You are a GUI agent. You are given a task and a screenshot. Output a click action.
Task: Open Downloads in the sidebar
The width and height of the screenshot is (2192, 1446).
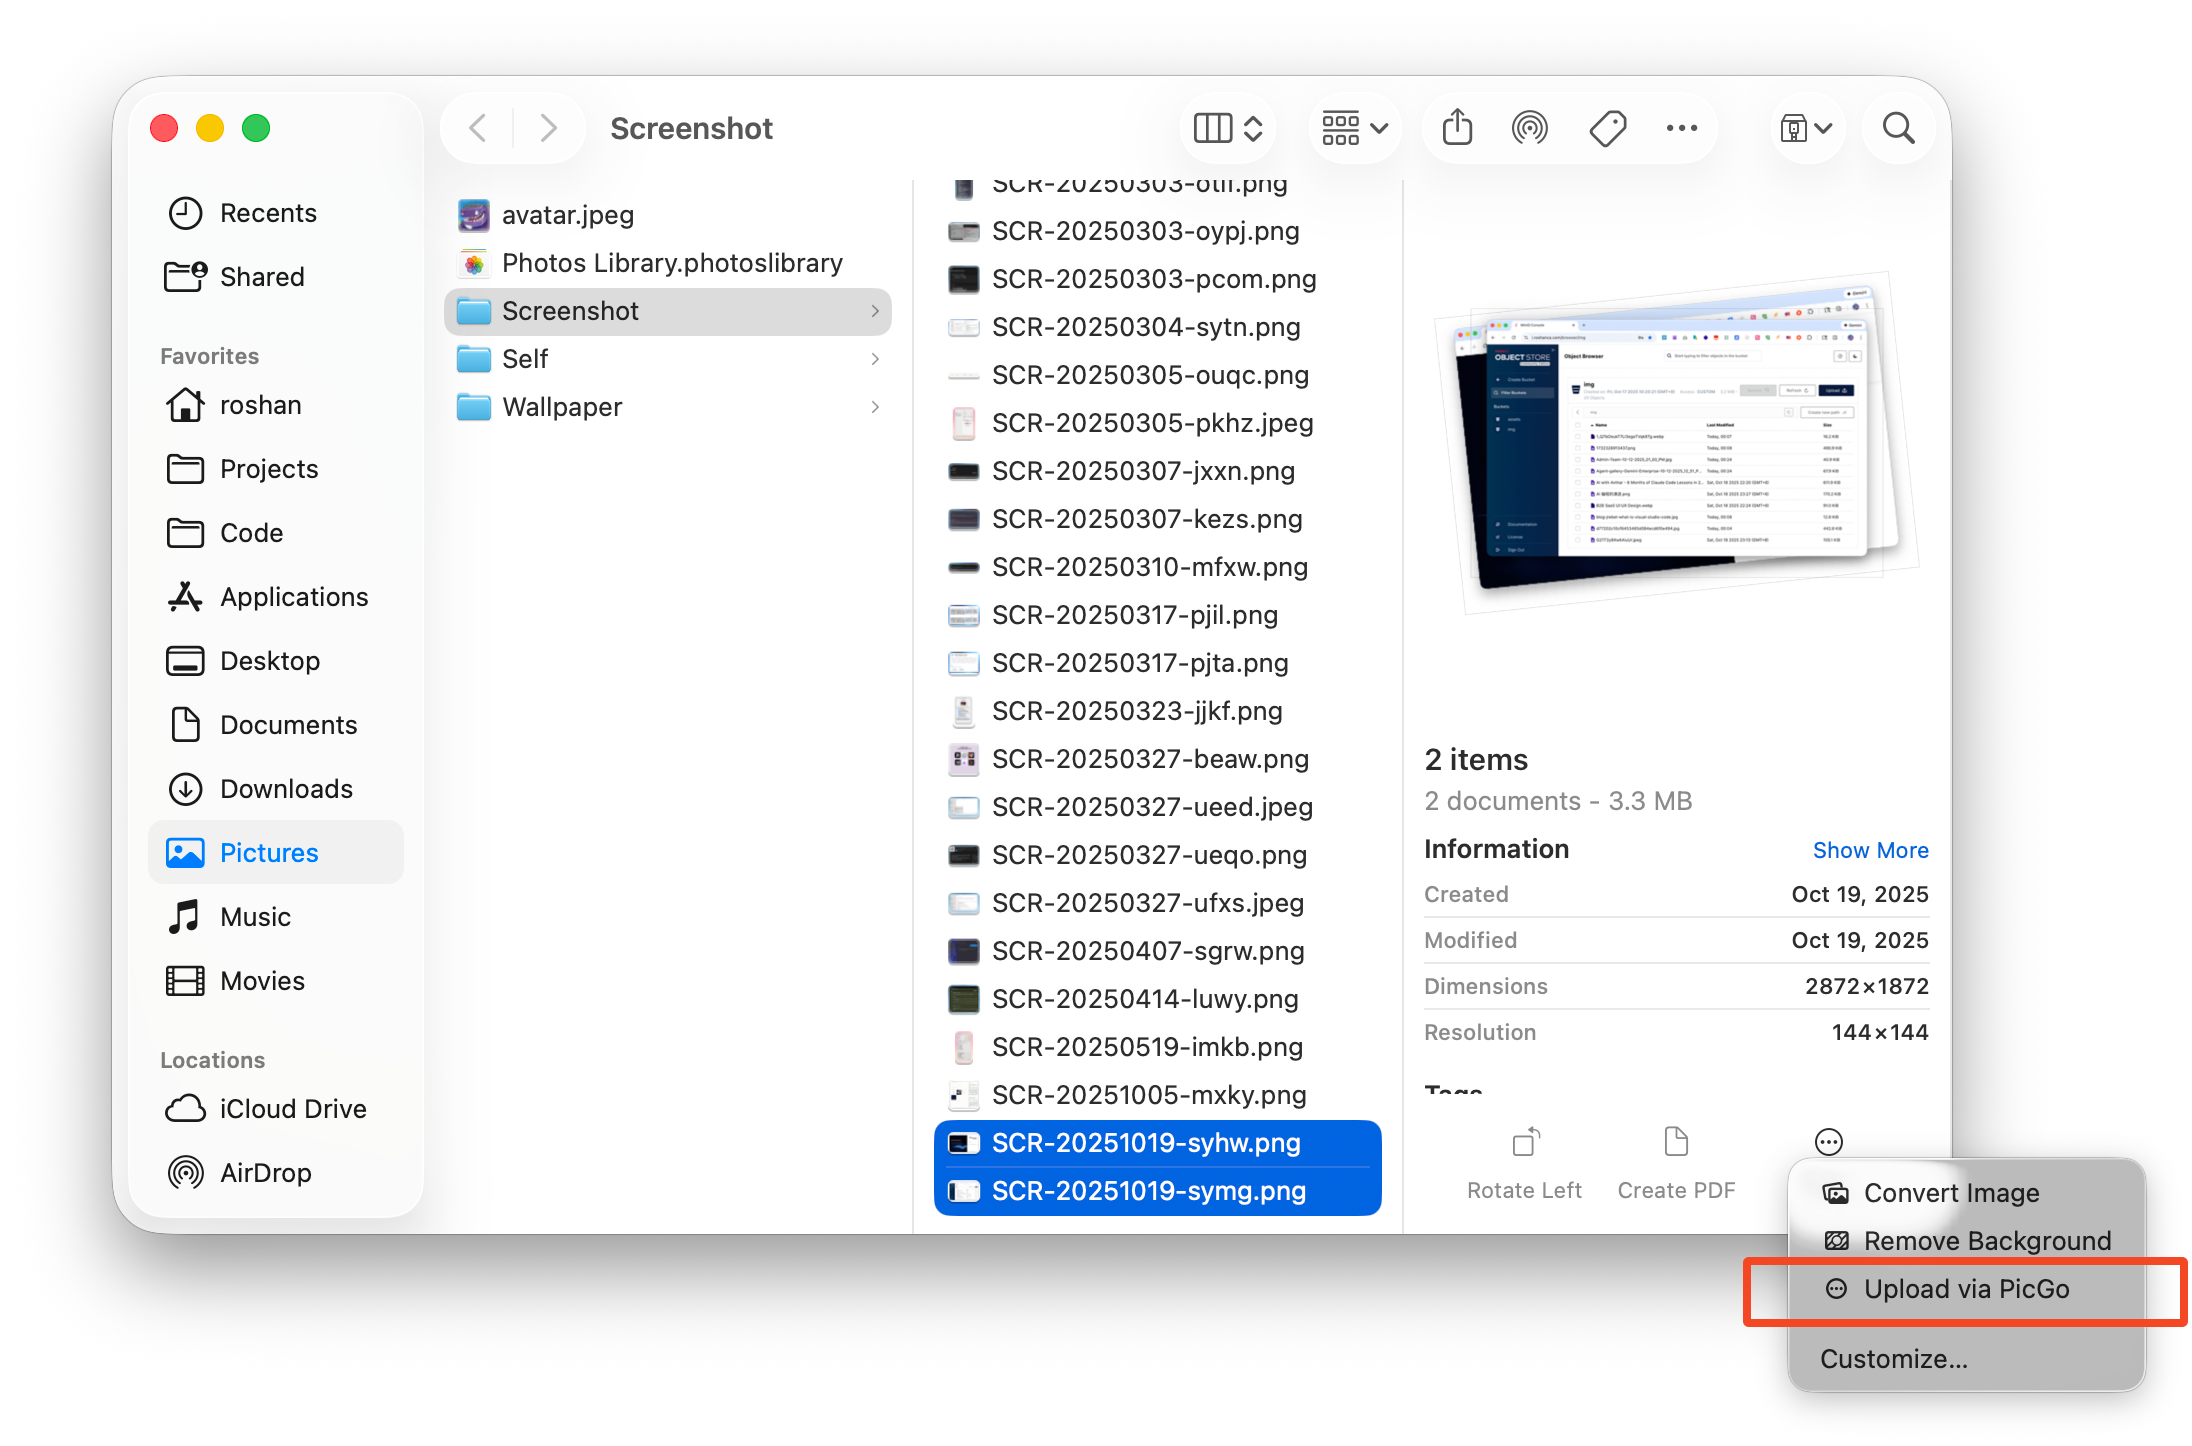point(286,789)
